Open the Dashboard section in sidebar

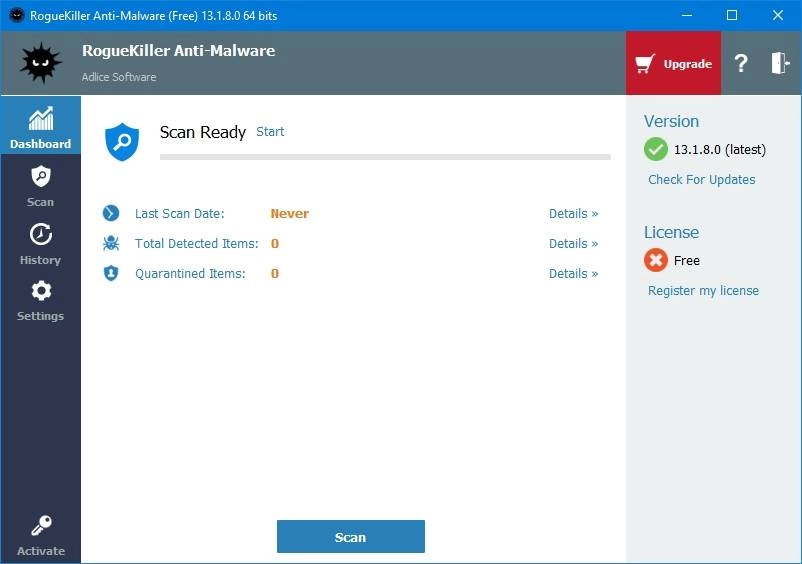point(40,125)
